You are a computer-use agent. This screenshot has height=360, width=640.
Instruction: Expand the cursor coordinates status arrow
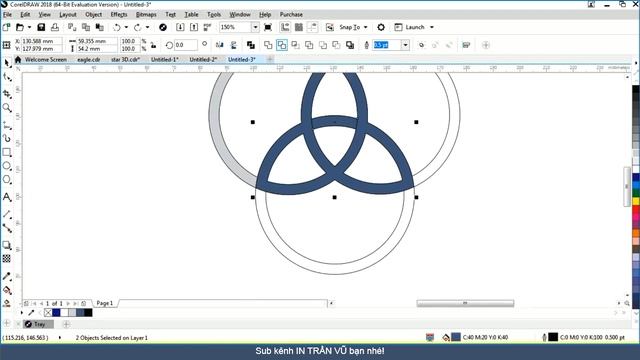click(x=60, y=338)
